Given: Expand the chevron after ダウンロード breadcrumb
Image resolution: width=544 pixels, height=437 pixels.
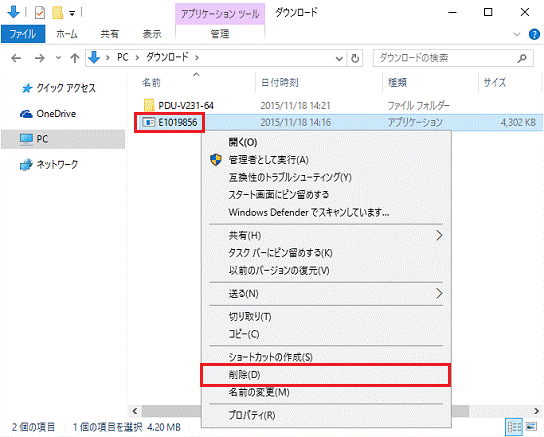Looking at the screenshot, I should (x=197, y=58).
